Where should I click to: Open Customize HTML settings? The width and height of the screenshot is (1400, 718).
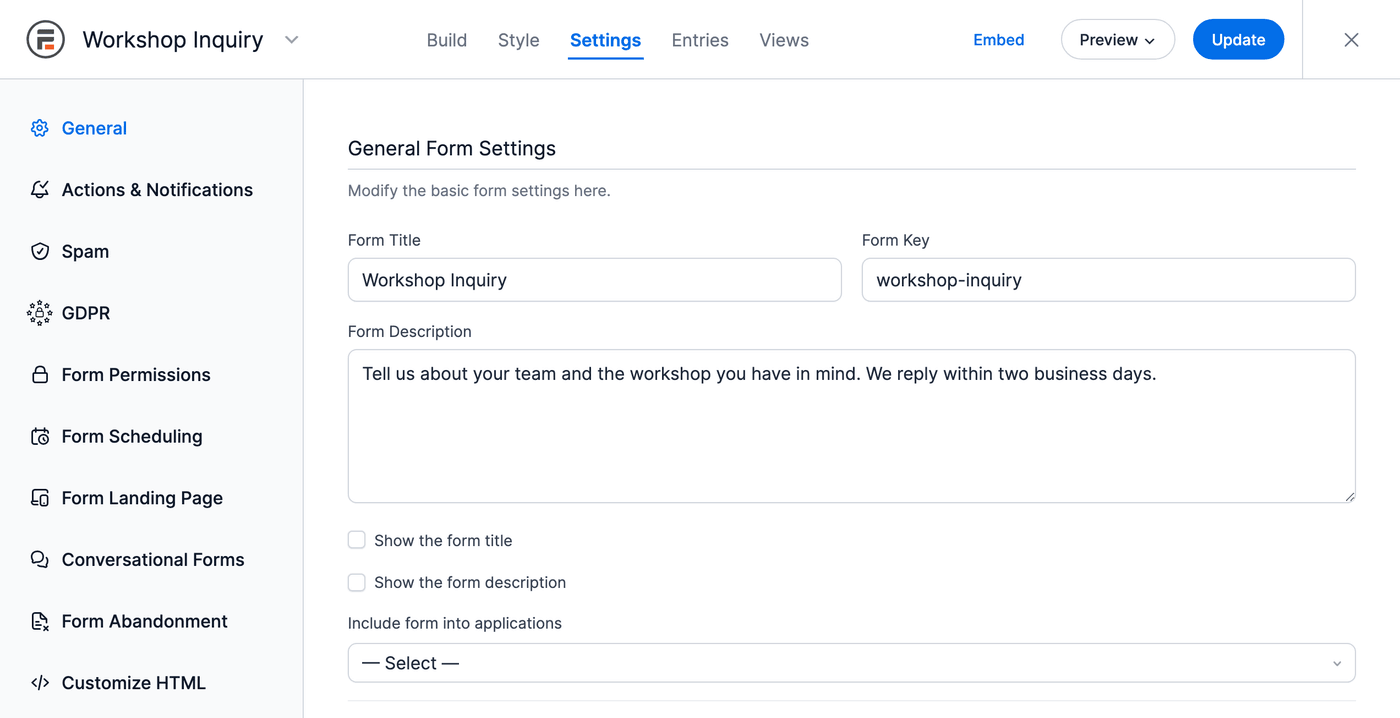[x=134, y=683]
